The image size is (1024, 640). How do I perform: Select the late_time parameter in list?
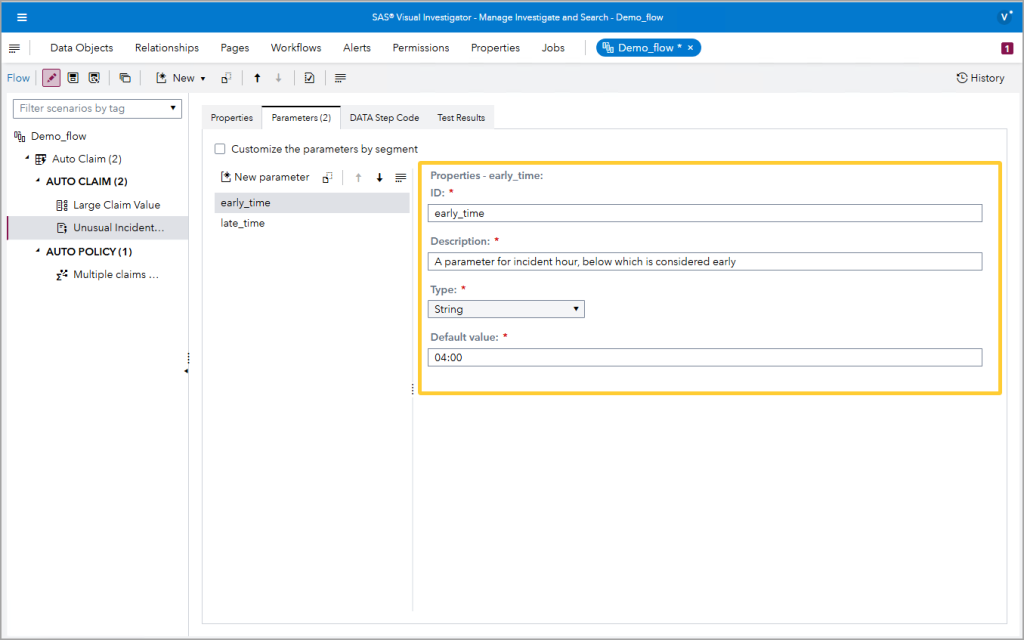click(243, 223)
